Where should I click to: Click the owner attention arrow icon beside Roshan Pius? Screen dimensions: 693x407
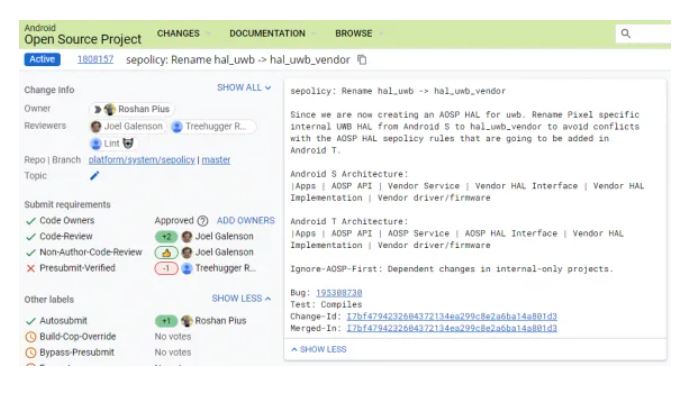(98, 109)
